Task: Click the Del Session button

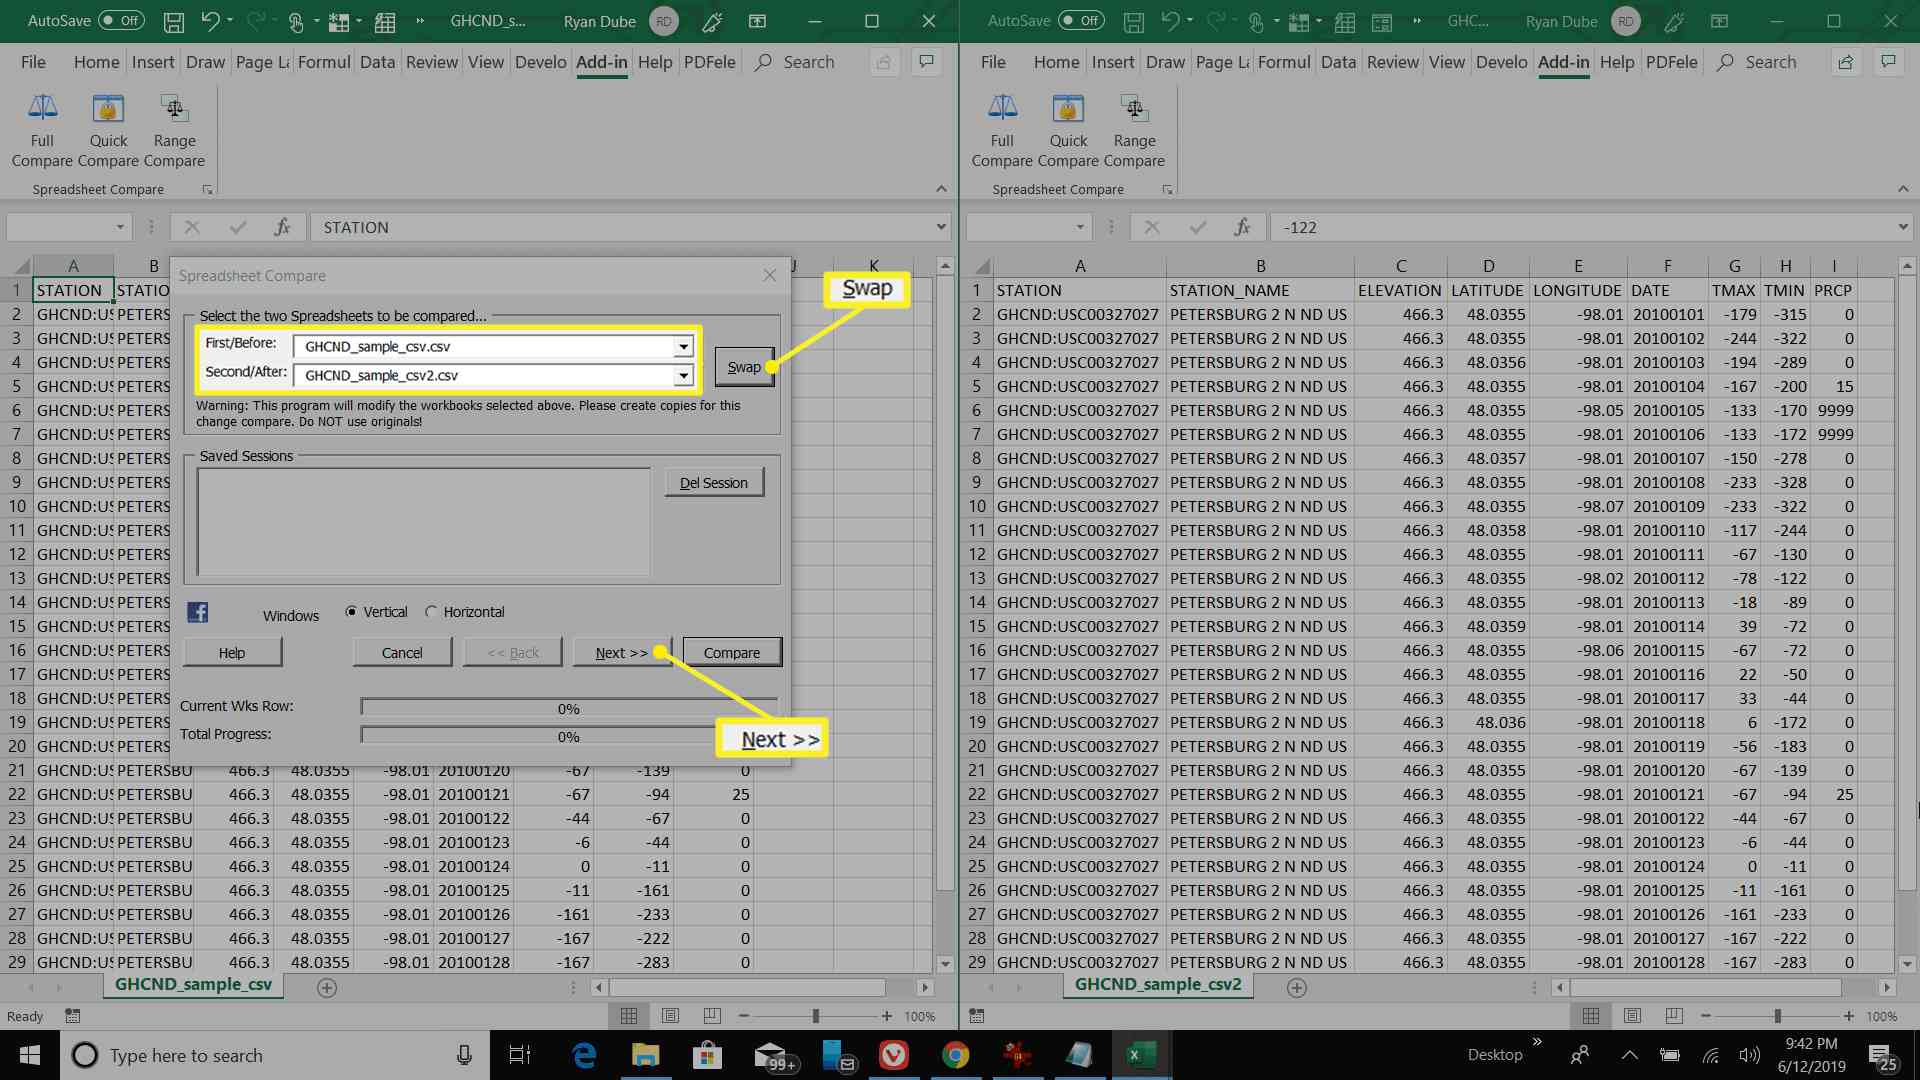Action: point(713,483)
